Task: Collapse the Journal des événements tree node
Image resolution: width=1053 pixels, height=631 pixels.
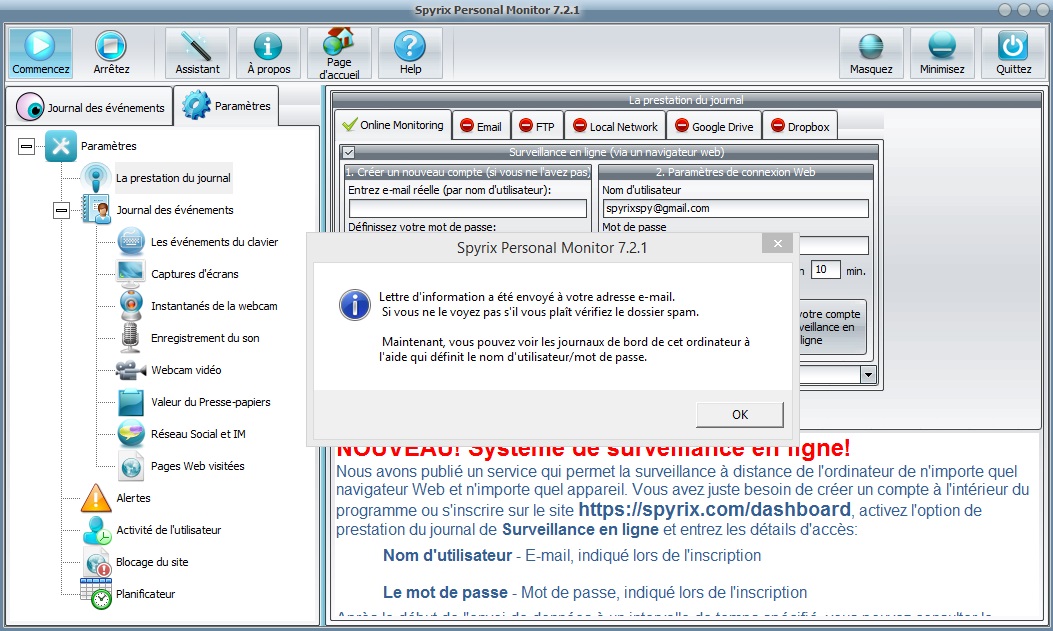Action: pos(61,210)
